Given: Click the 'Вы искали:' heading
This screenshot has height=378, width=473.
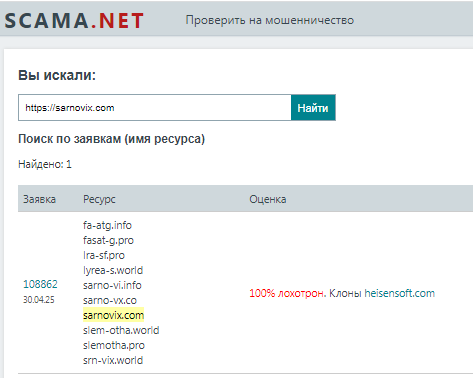Looking at the screenshot, I should point(57,75).
